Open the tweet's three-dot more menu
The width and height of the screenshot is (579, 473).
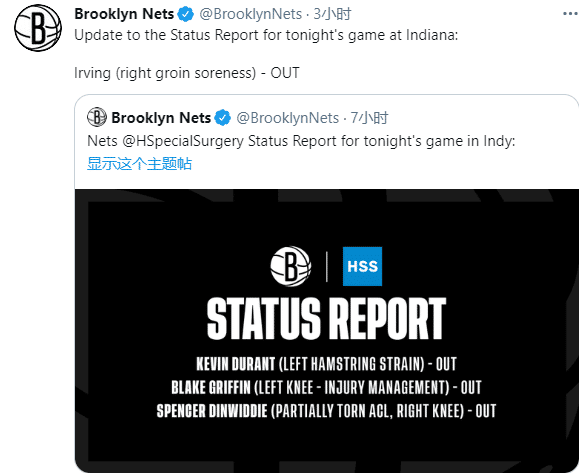pos(571,14)
